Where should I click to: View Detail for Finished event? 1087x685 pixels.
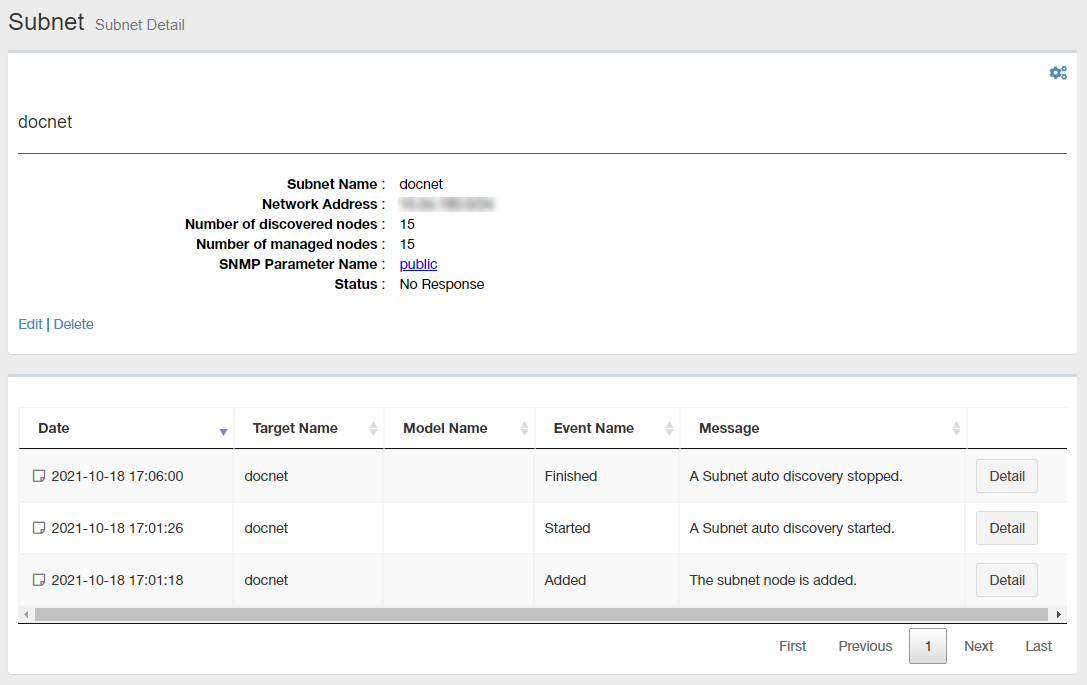(x=1006, y=477)
